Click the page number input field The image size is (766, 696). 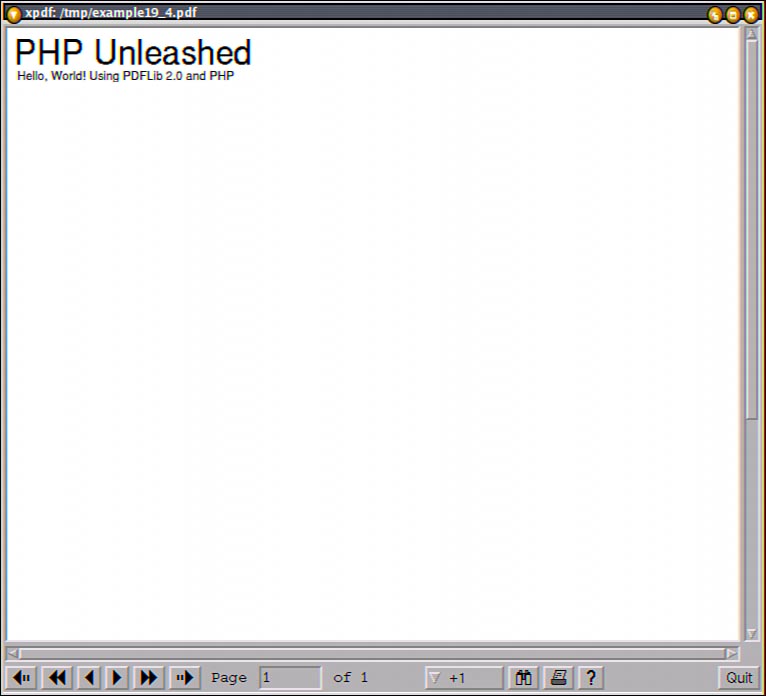pos(290,677)
